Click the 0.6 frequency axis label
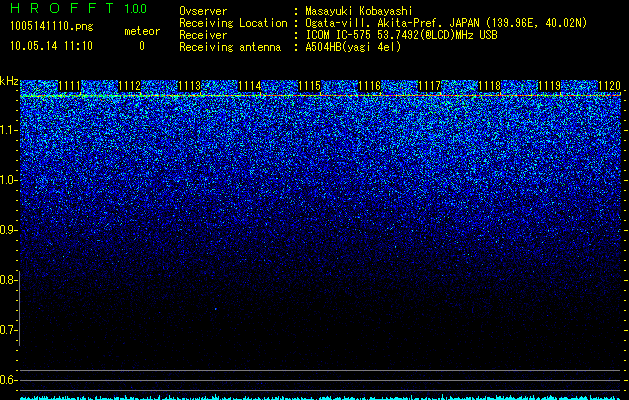The height and width of the screenshot is (400, 629). click(8, 380)
